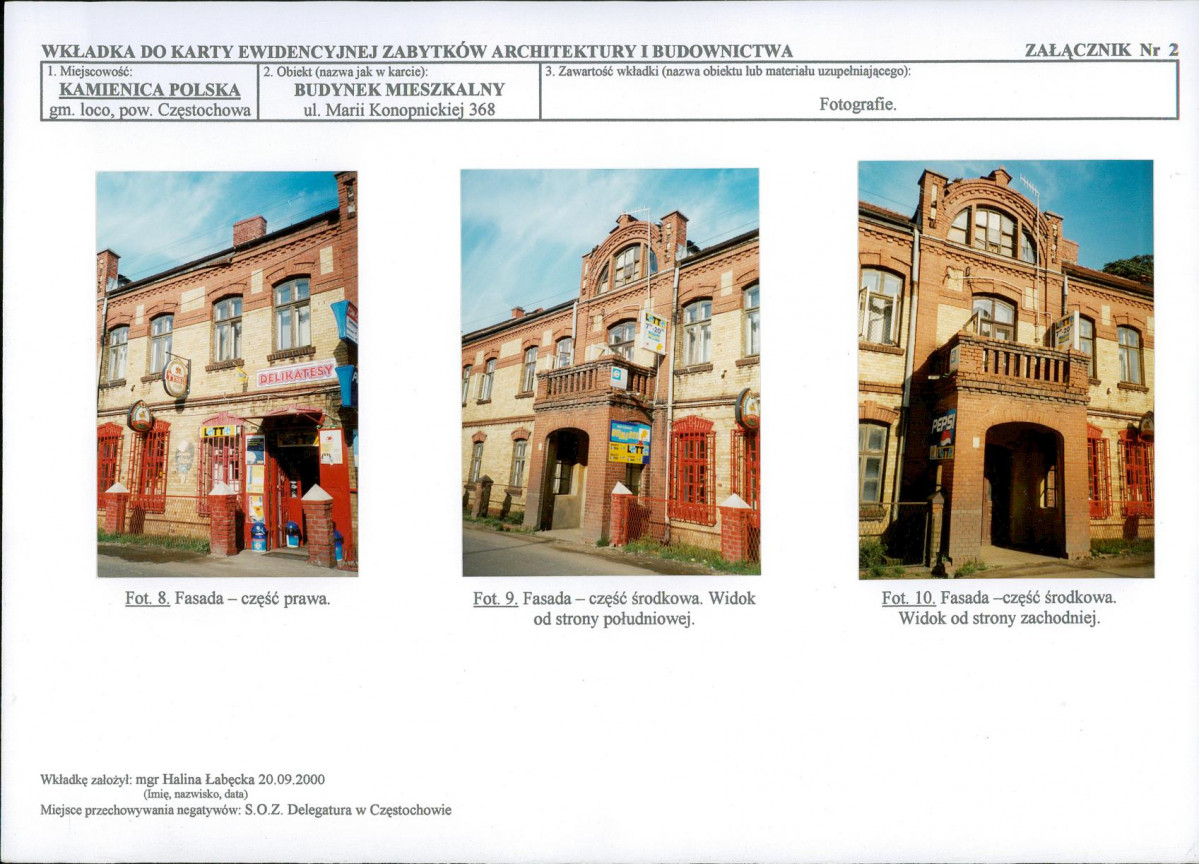
Task: Click the caption line "Widok od strony zachodniej."
Action: click(x=999, y=618)
